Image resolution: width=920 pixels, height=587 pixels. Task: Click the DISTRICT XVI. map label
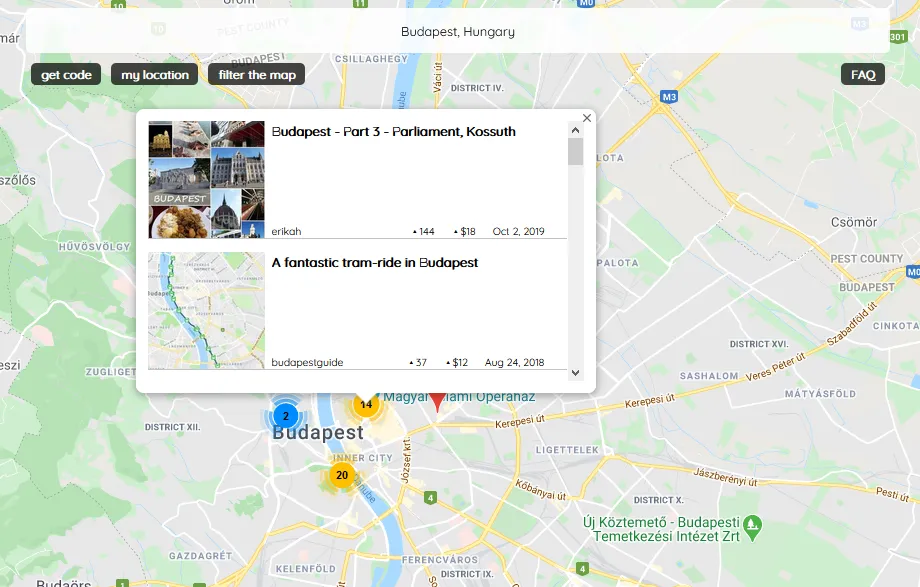pyautogui.click(x=759, y=344)
